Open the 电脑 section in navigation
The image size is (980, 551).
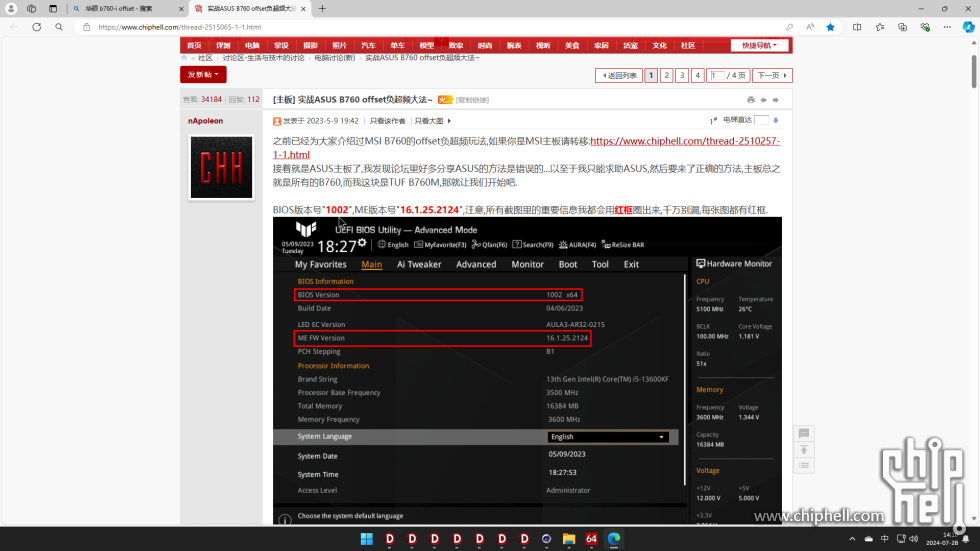pyautogui.click(x=252, y=46)
